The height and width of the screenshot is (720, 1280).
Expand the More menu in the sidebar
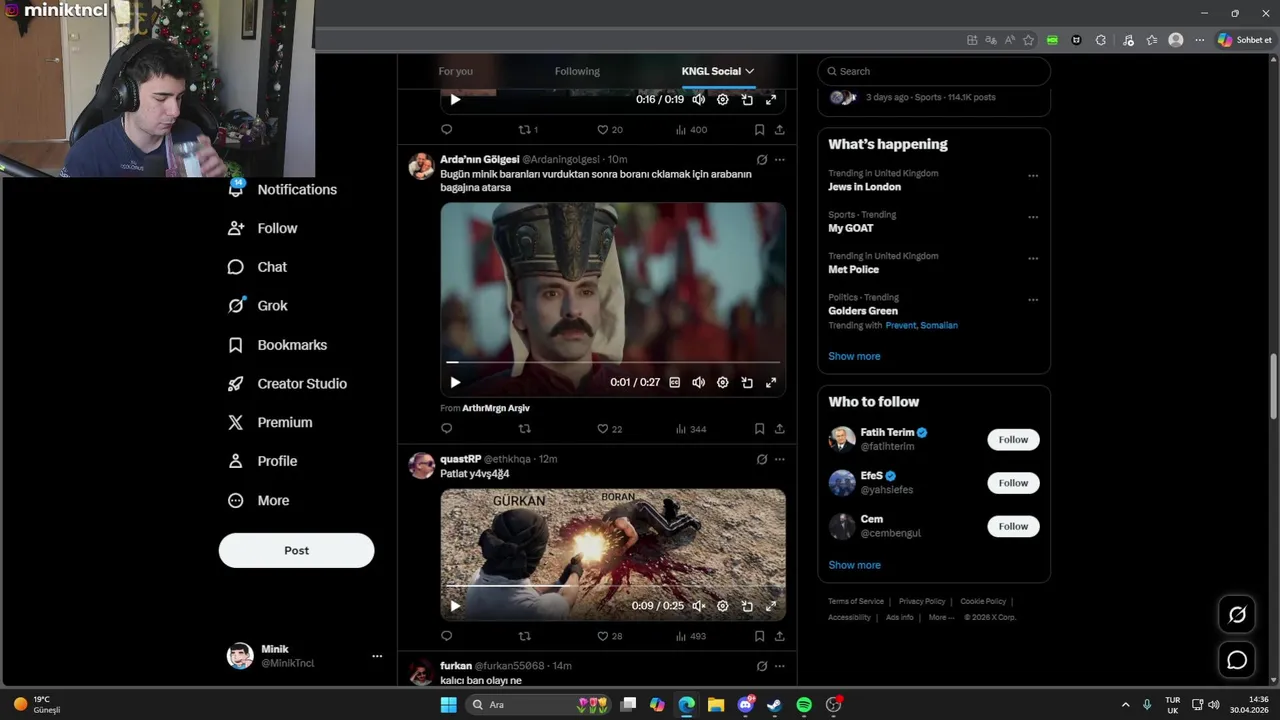(259, 501)
